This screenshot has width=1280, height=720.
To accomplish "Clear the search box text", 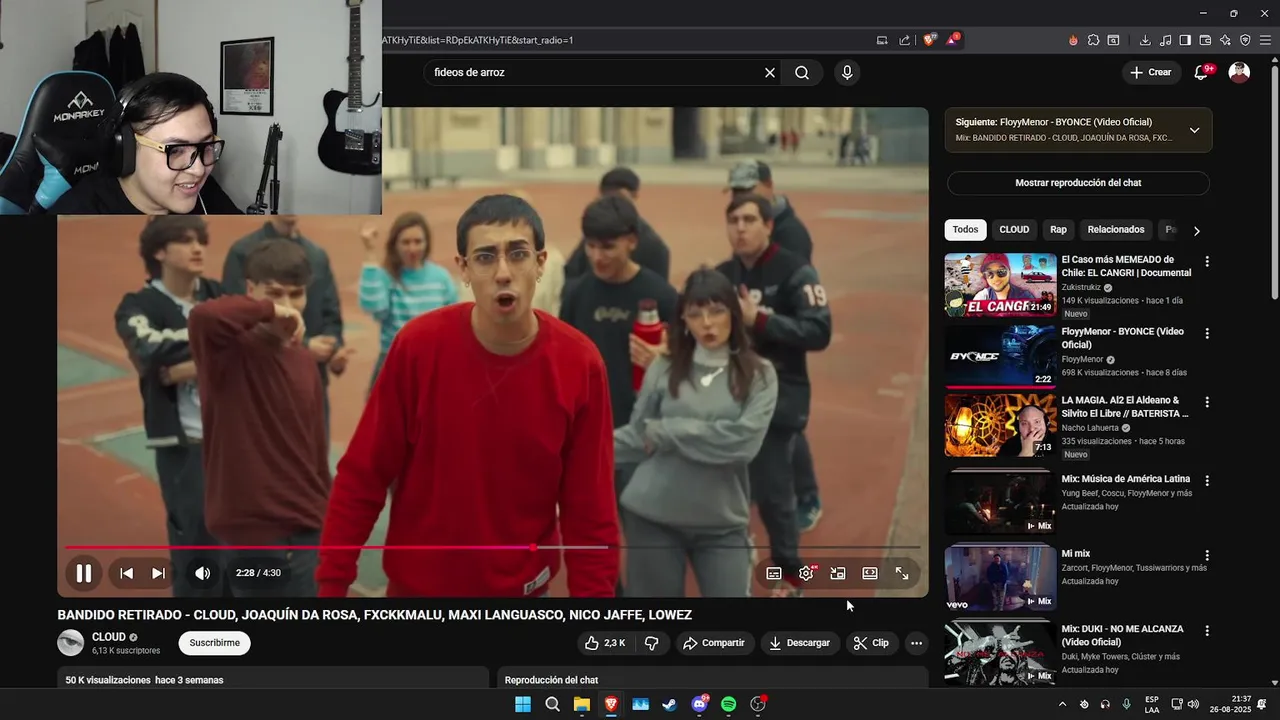I will 770,73.
